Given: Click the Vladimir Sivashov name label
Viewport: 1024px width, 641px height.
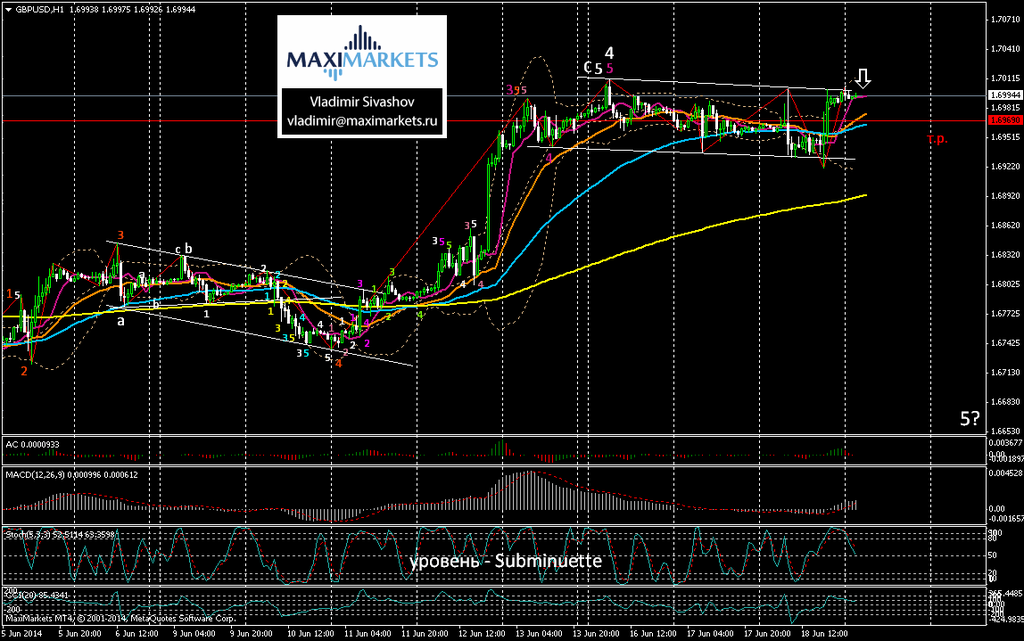Looking at the screenshot, I should [362, 102].
